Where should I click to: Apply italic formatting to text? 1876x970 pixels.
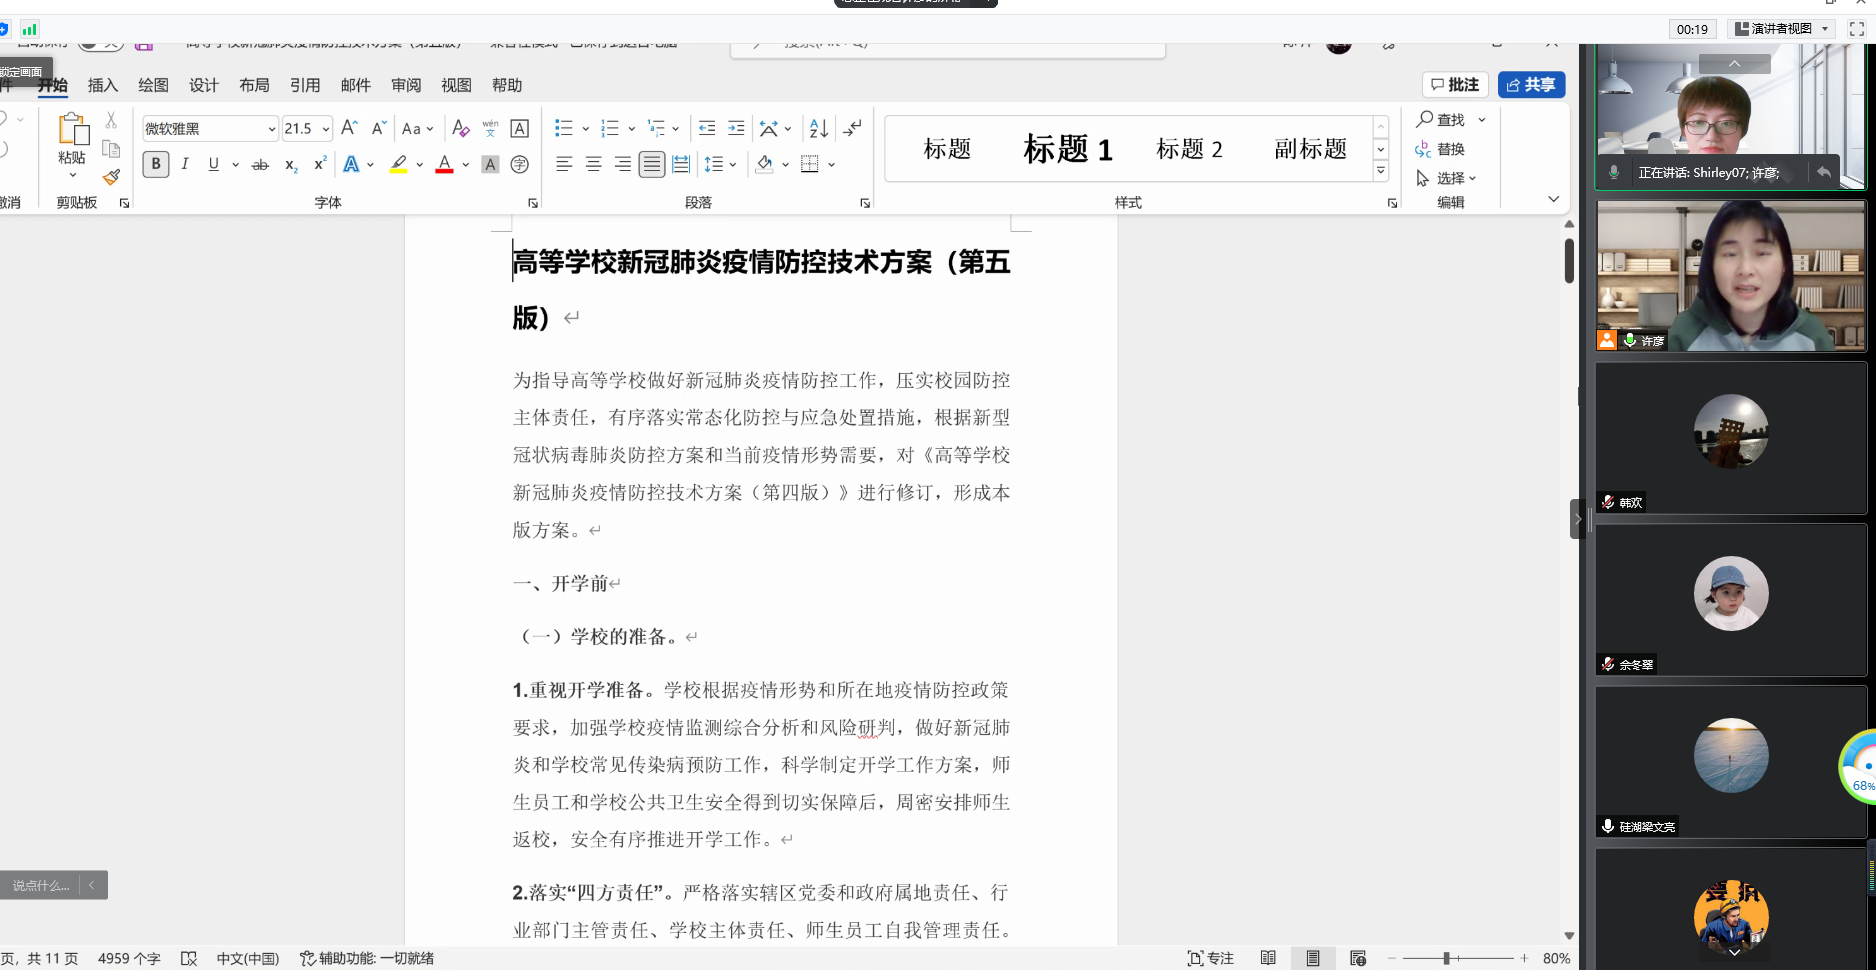click(x=185, y=164)
